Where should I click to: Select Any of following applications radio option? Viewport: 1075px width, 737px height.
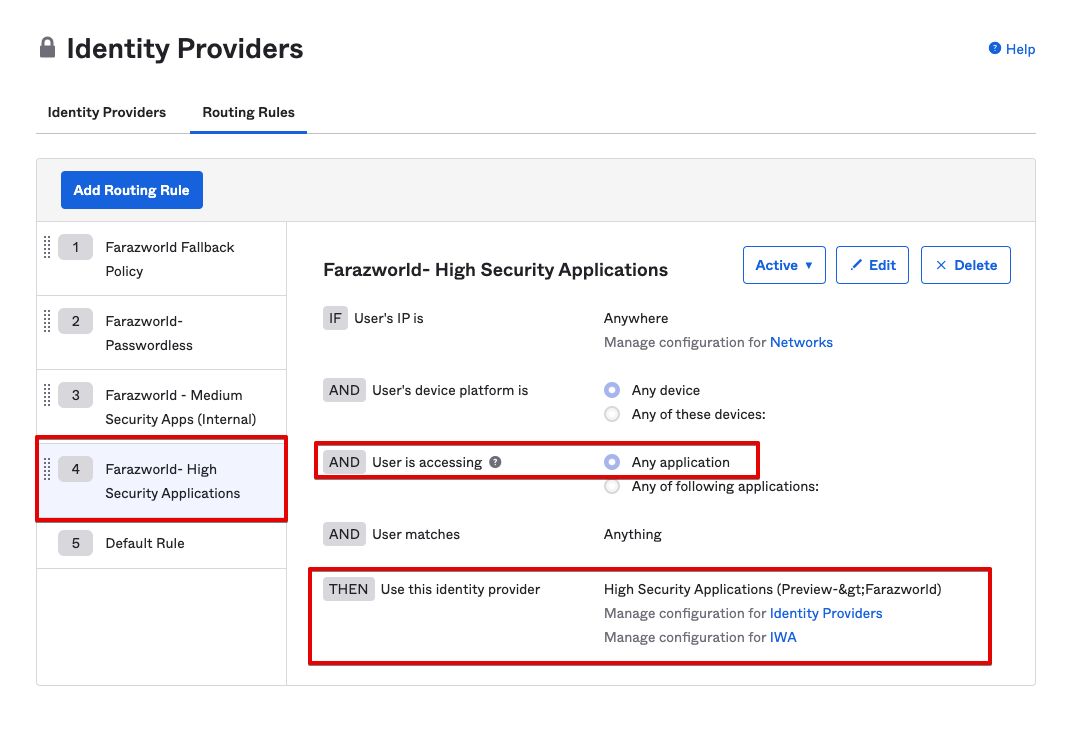coord(612,487)
